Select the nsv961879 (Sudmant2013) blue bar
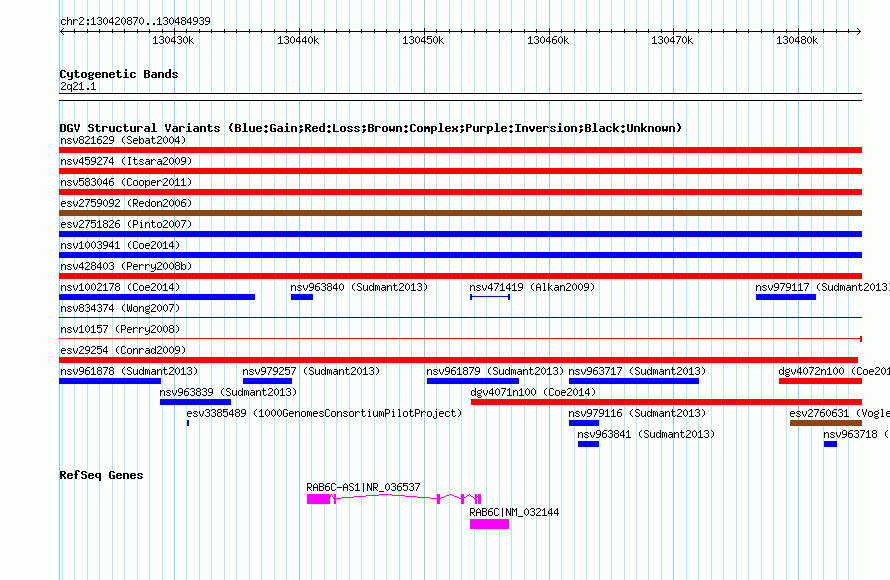Screen dimensions: 890x580 click(x=473, y=381)
